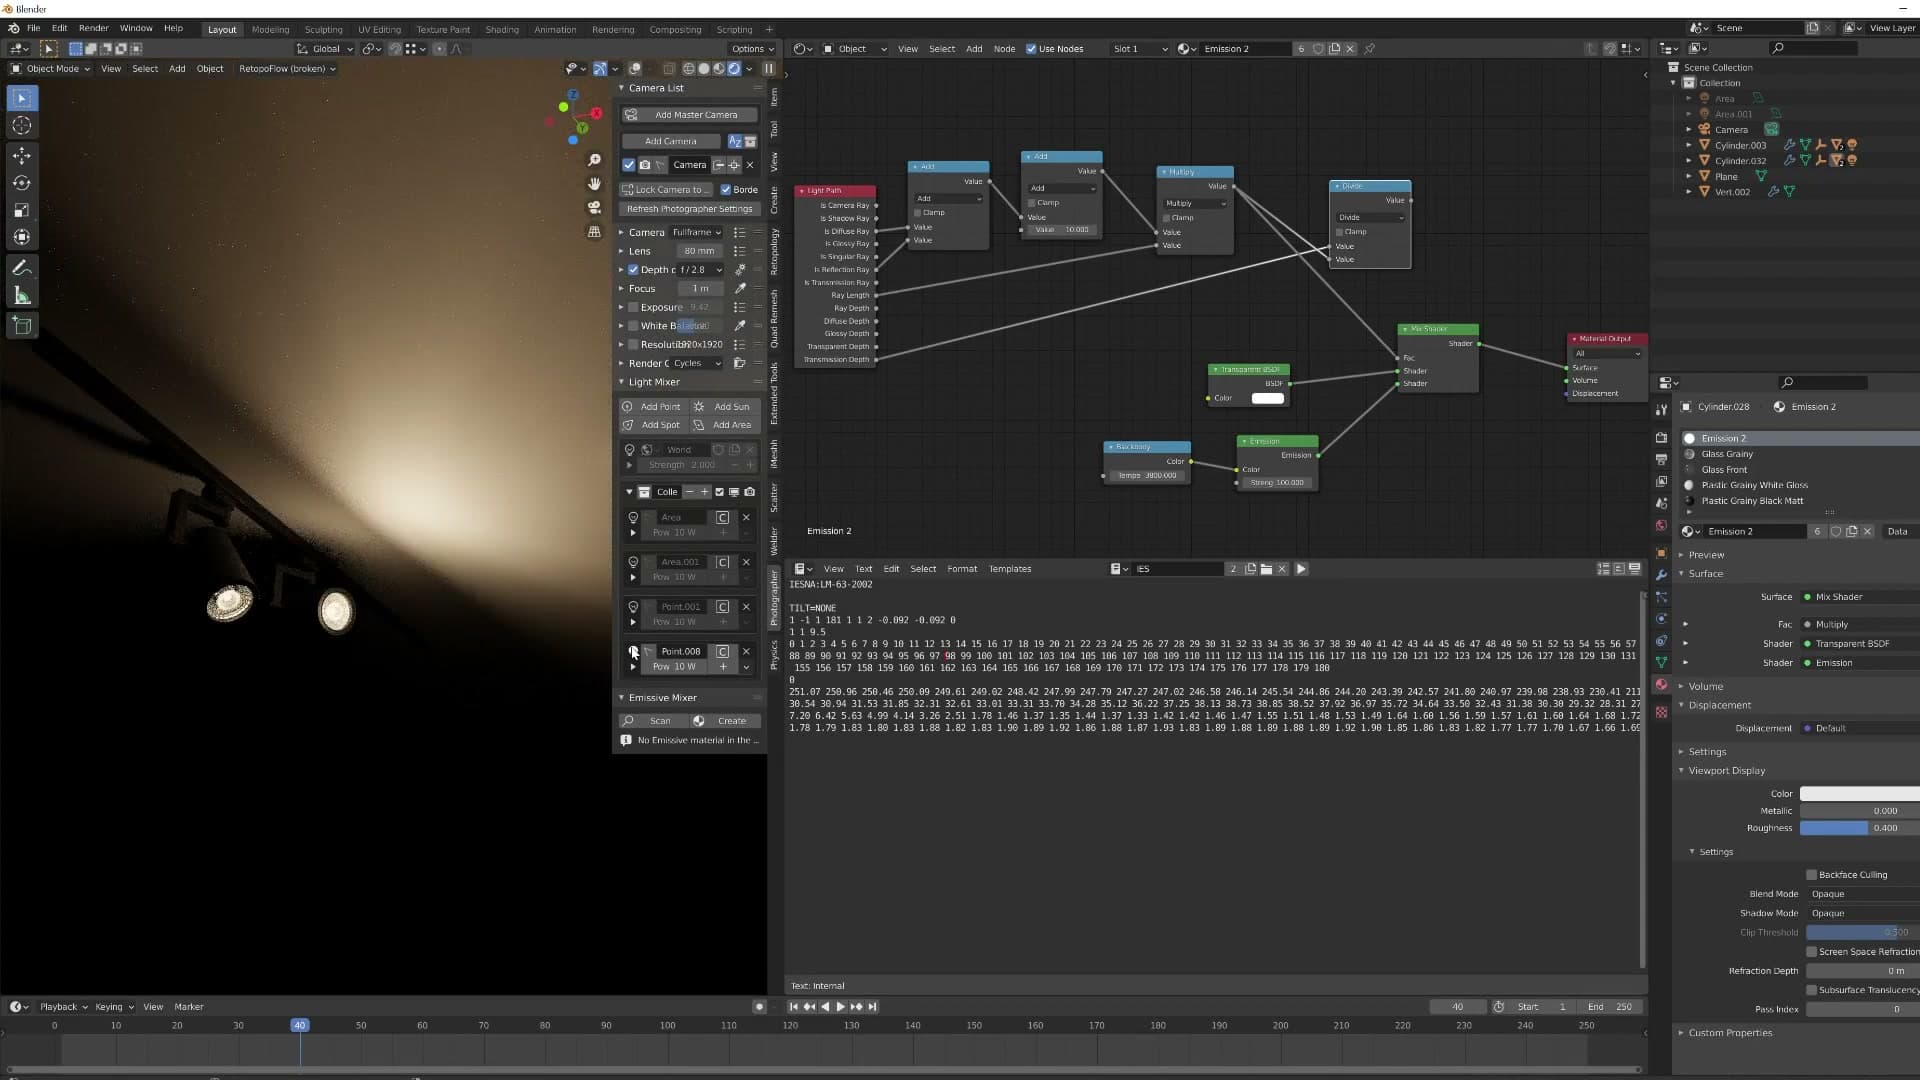This screenshot has width=1920, height=1080.
Task: Click Add Master Camera button
Action: [x=689, y=115]
